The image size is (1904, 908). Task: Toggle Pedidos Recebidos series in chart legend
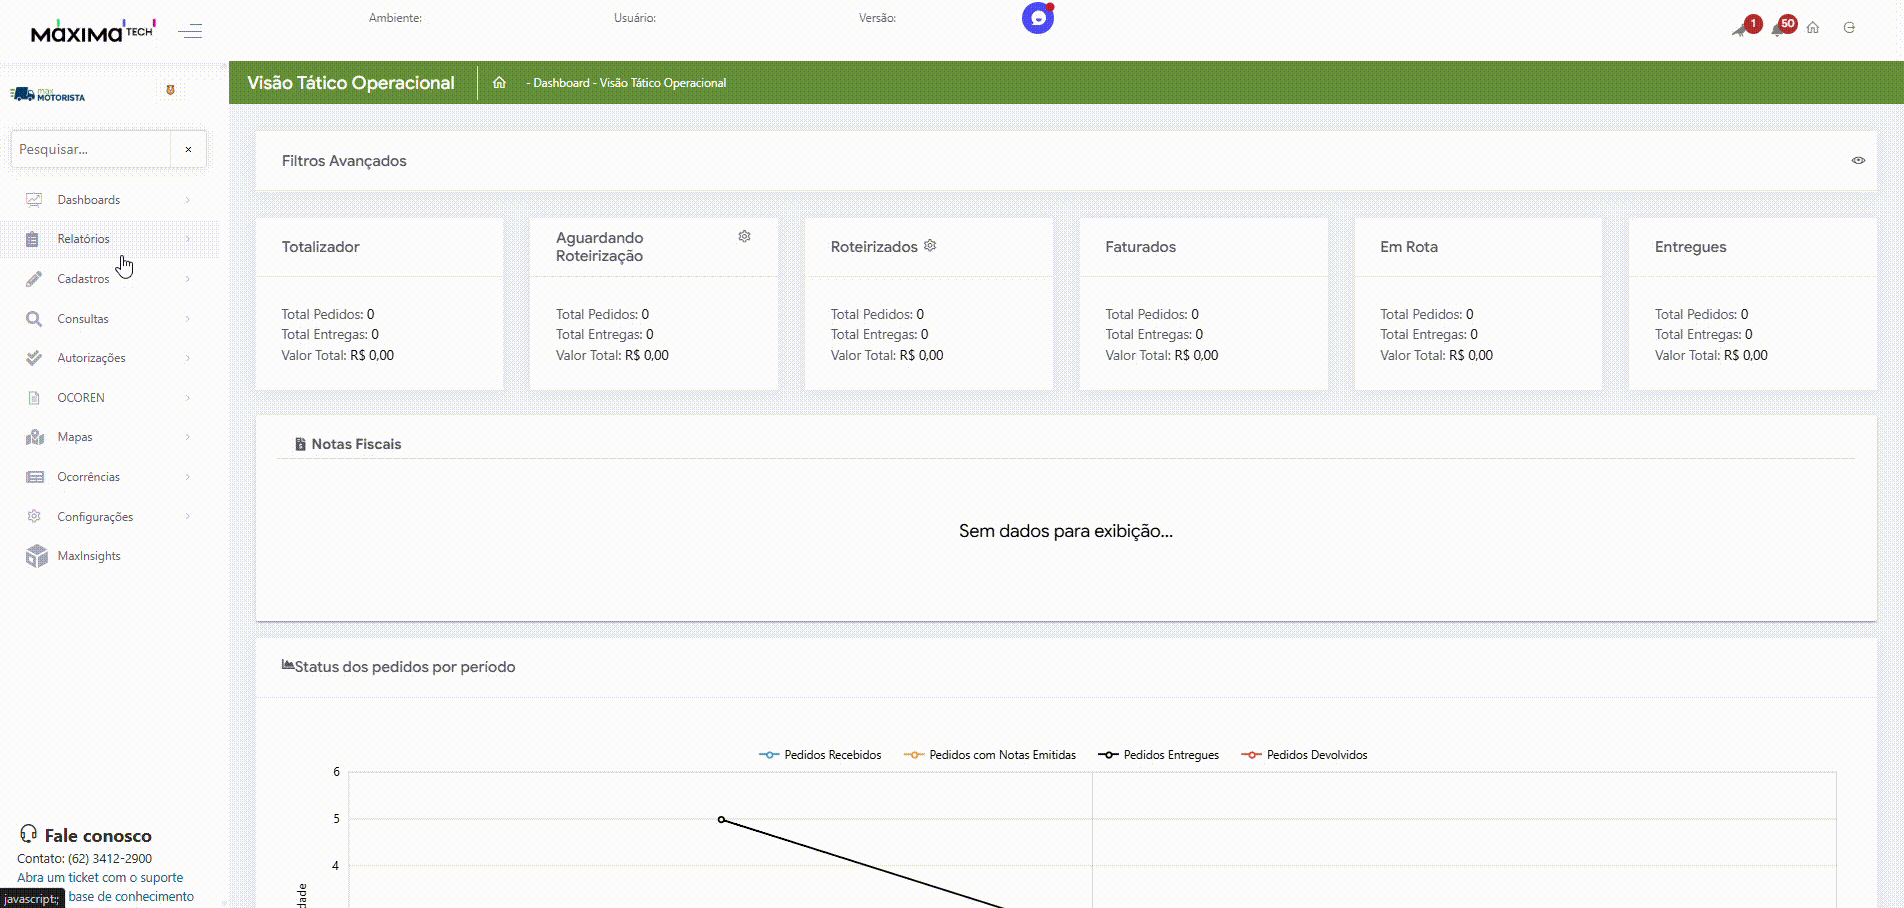pyautogui.click(x=820, y=755)
